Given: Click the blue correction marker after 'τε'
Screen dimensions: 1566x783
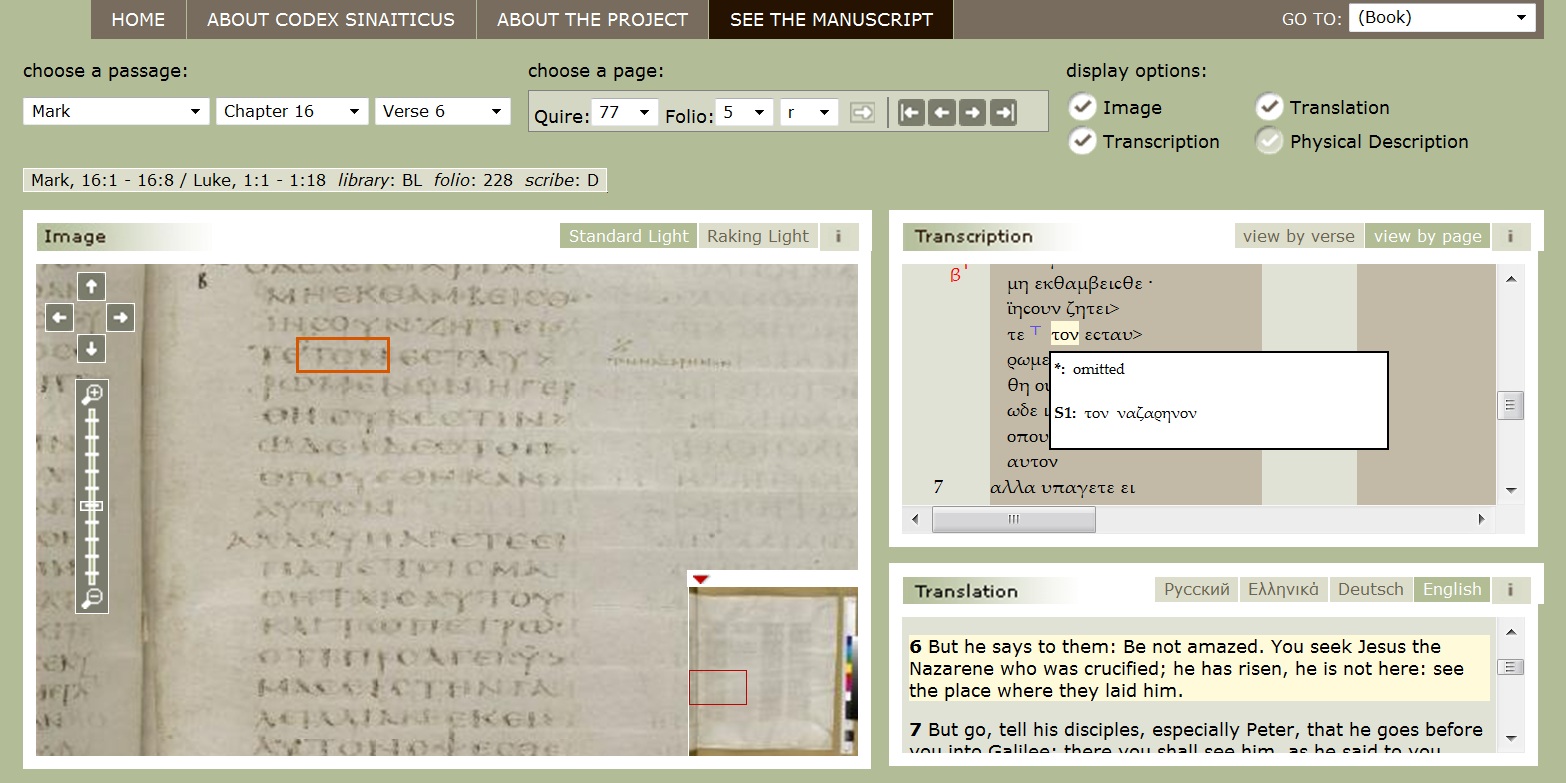Looking at the screenshot, I should click(x=1036, y=330).
